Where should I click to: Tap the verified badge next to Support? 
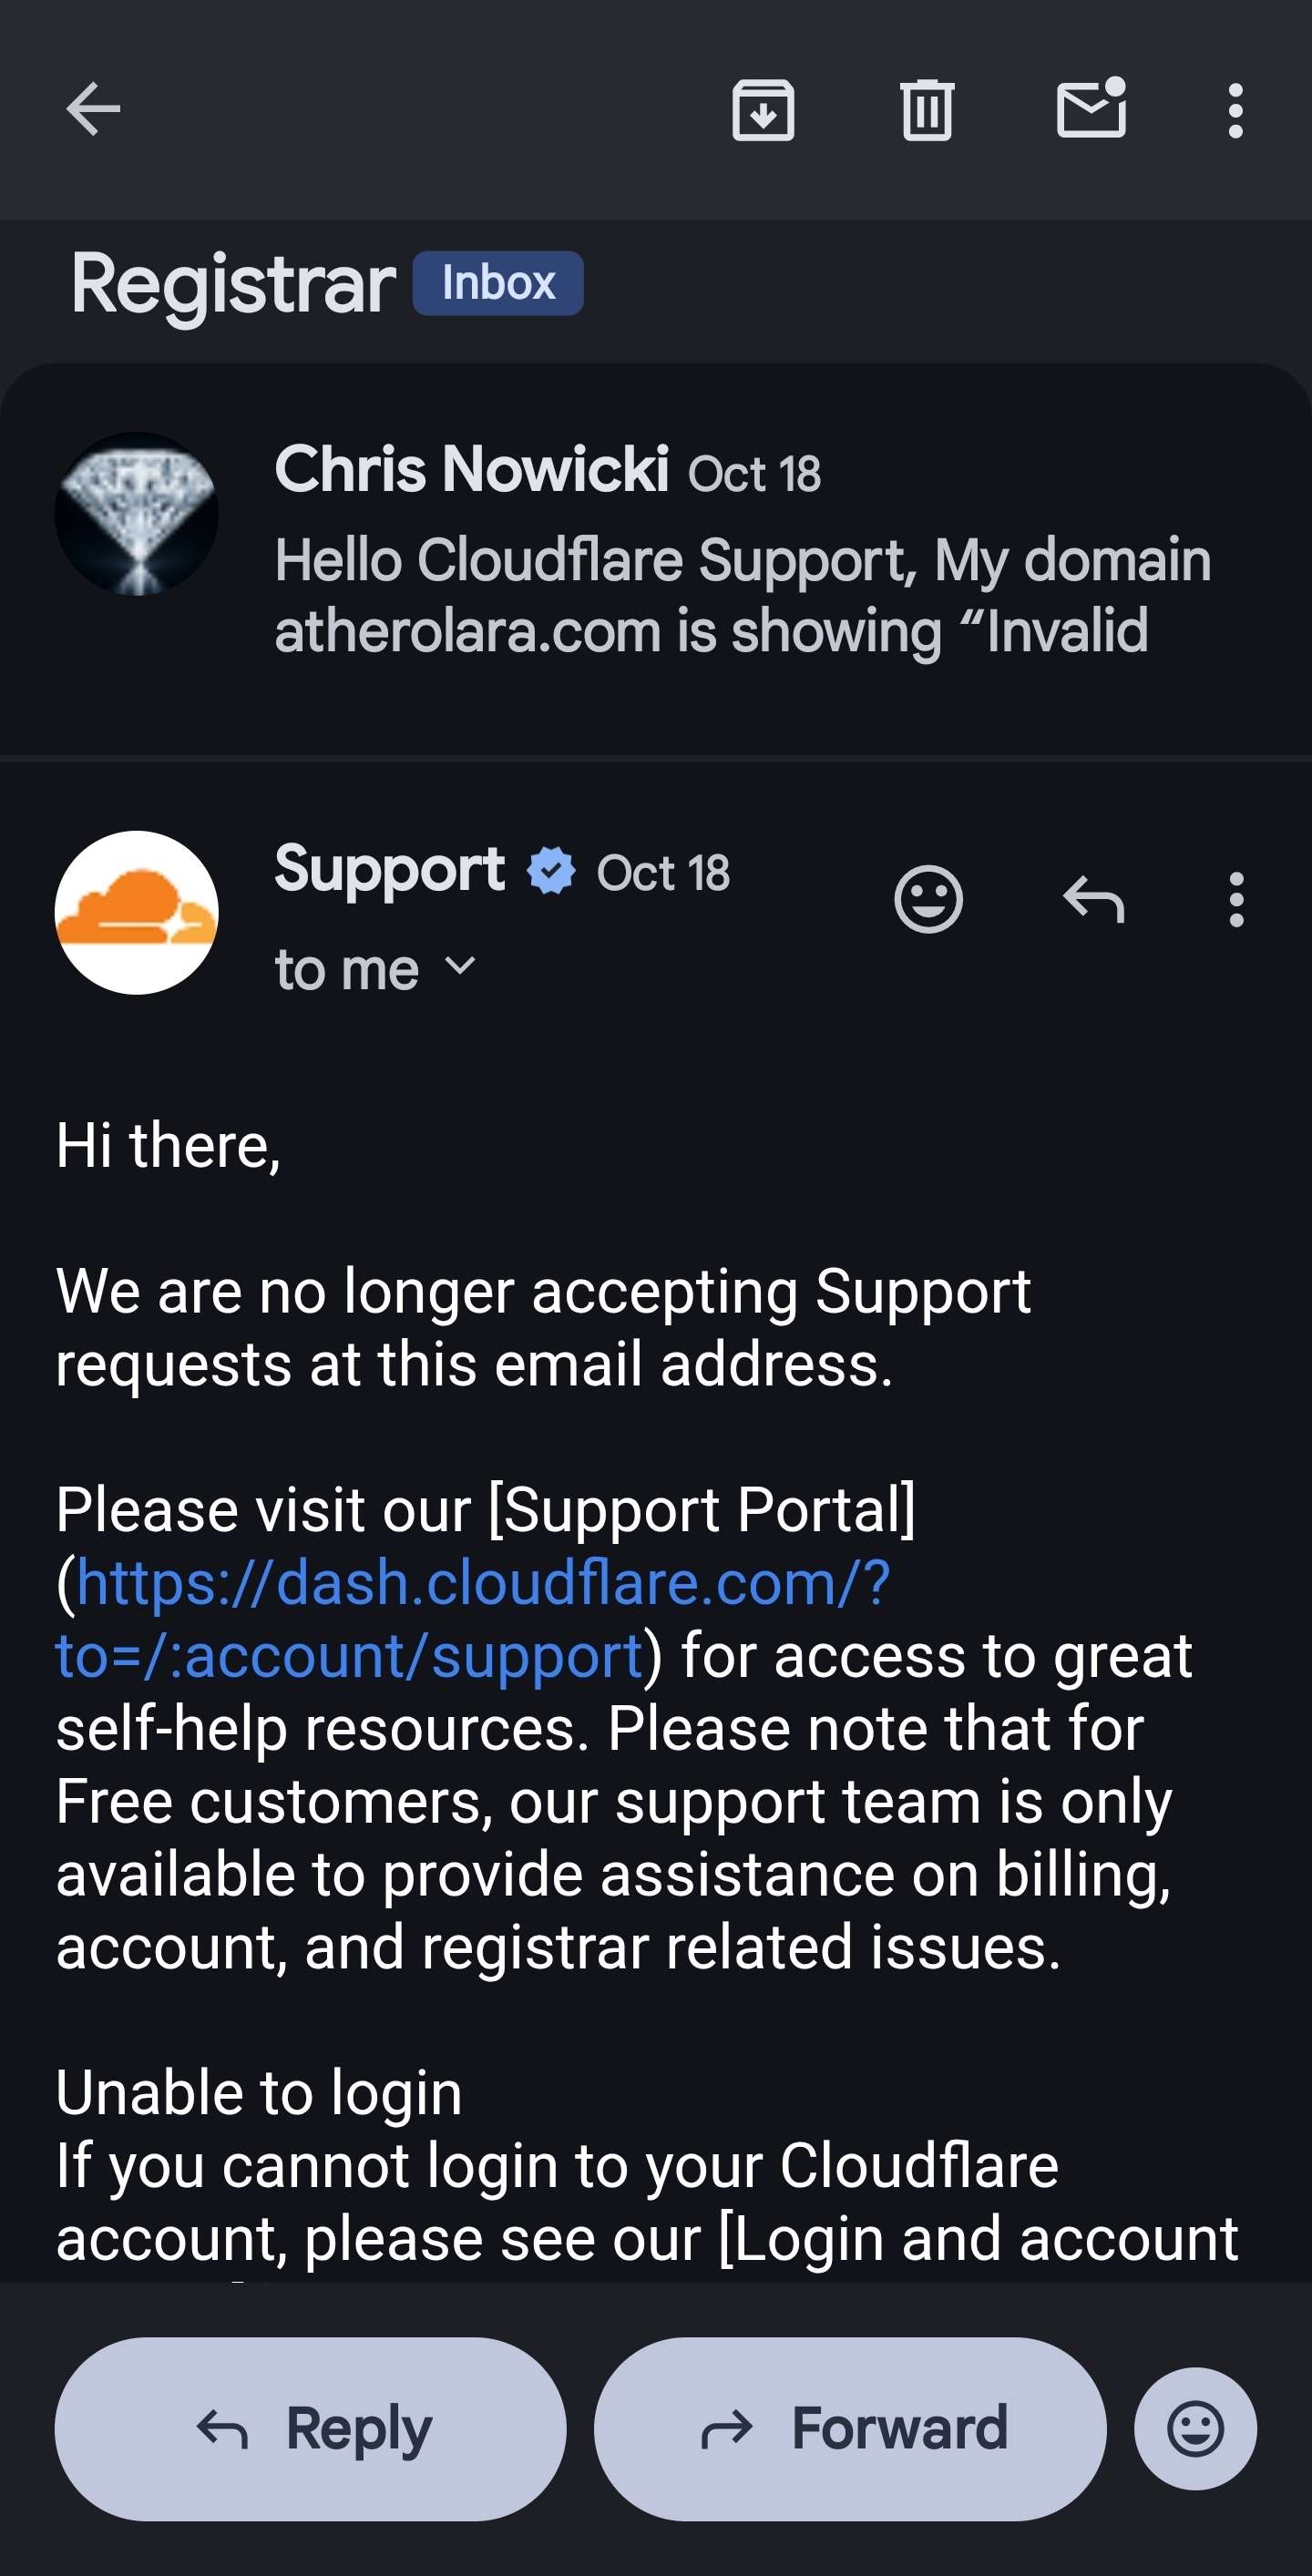pyautogui.click(x=548, y=870)
